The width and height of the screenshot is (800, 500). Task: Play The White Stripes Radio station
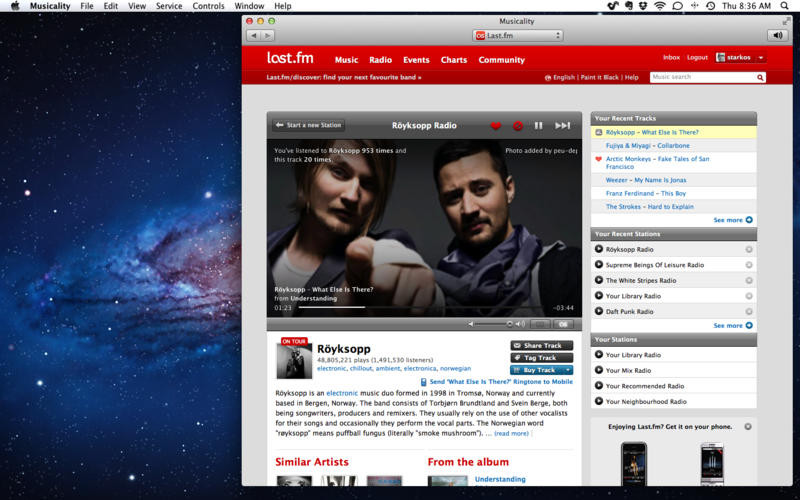coord(599,280)
